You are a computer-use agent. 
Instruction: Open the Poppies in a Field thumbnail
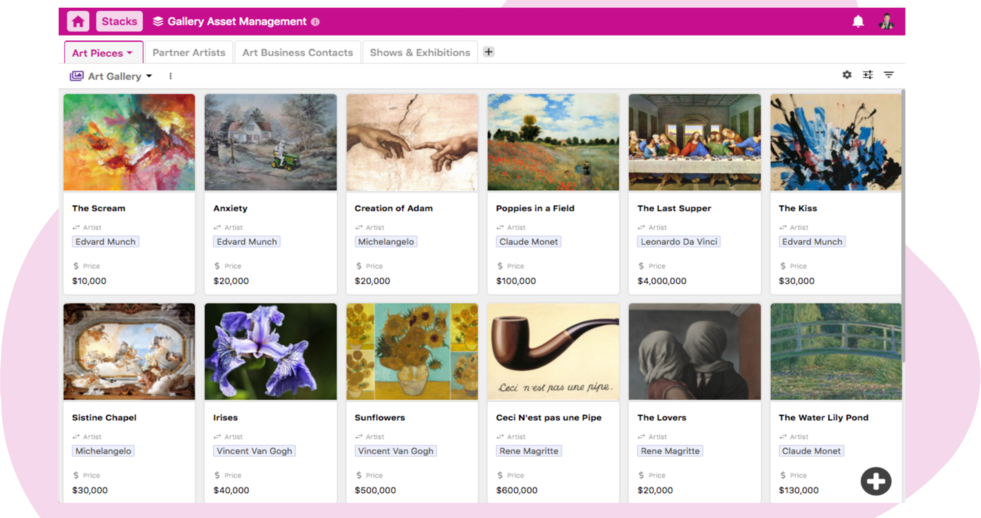[553, 142]
